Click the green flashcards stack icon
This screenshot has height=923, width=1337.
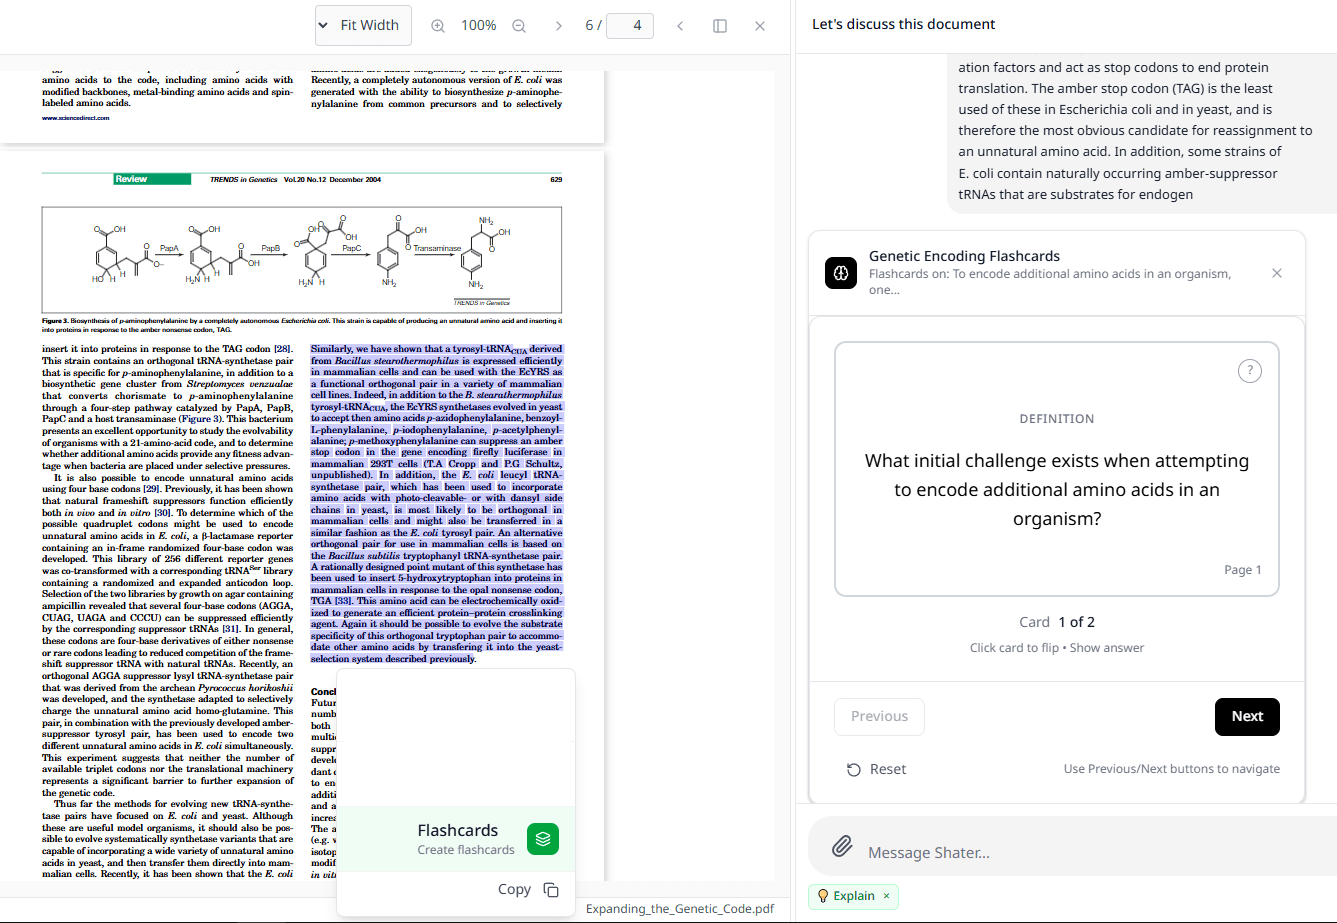click(543, 839)
